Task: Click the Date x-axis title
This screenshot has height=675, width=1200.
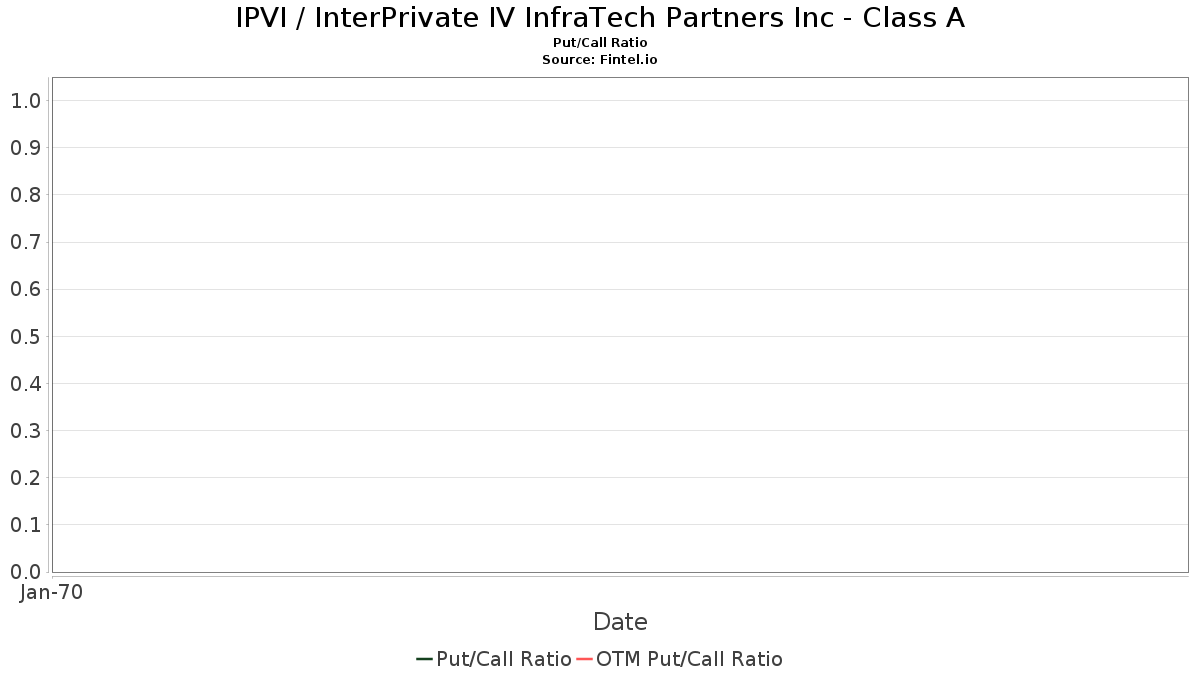Action: coord(620,622)
